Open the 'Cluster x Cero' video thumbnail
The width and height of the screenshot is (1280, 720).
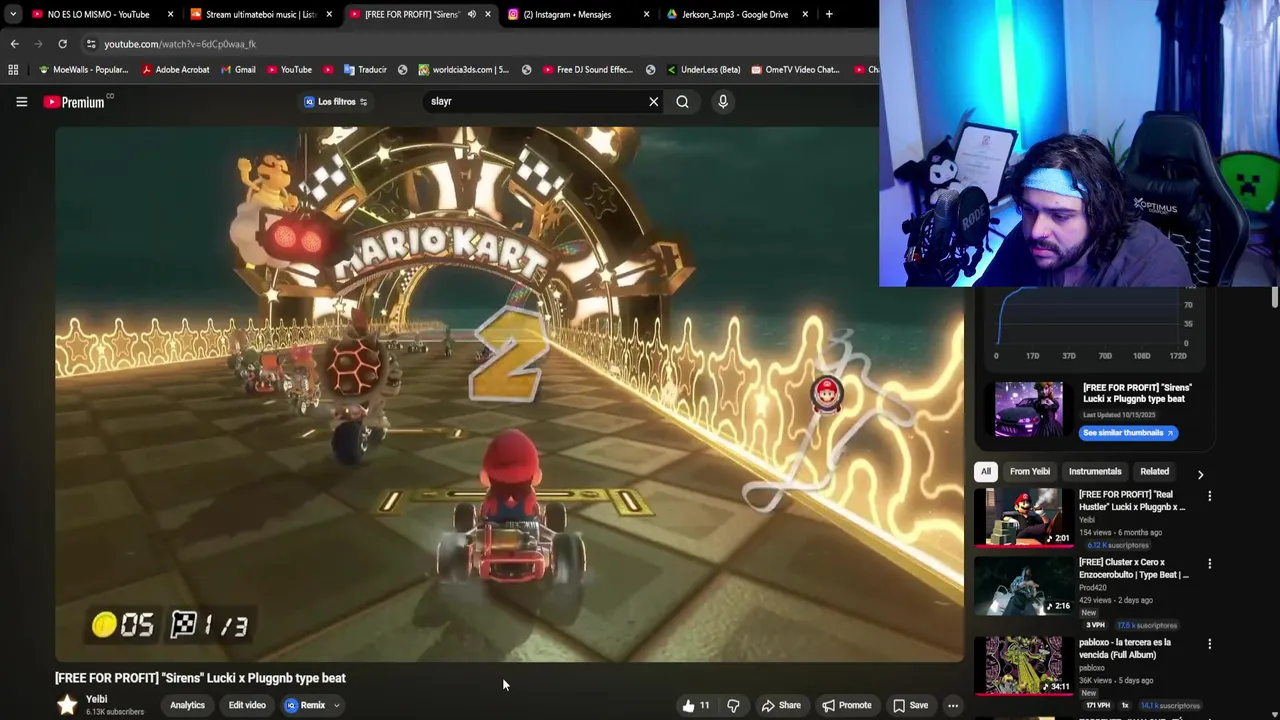point(1024,585)
